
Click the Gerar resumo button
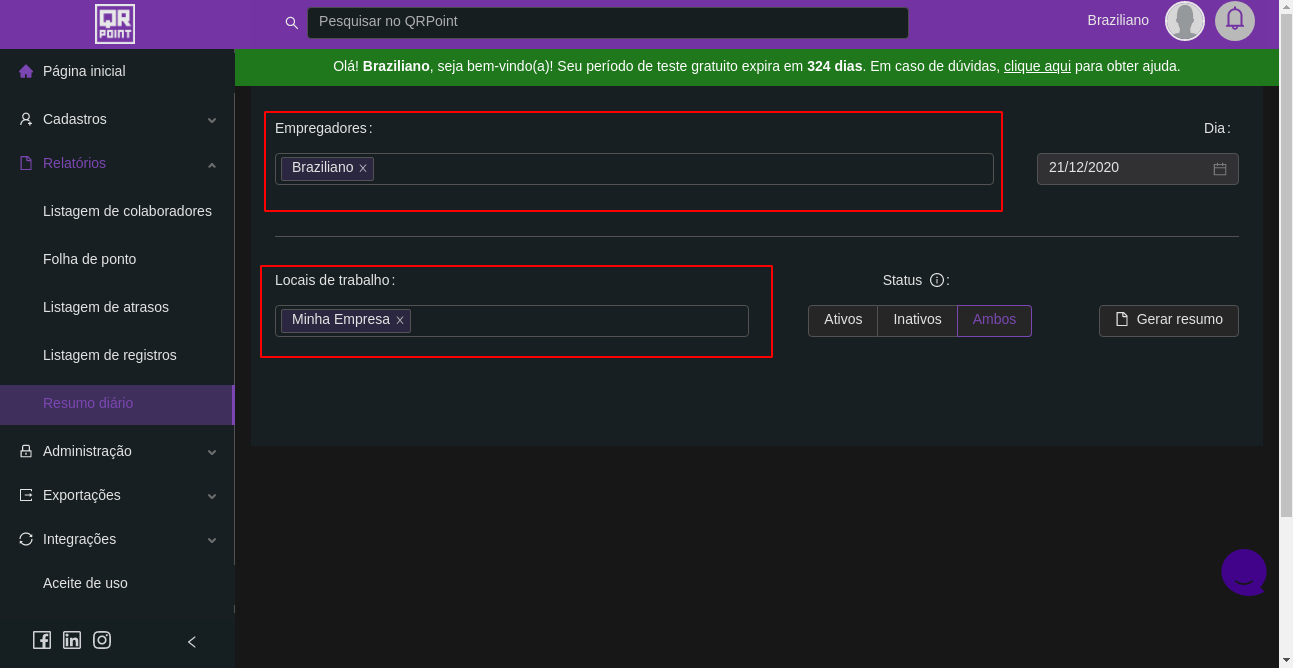[x=1168, y=320]
